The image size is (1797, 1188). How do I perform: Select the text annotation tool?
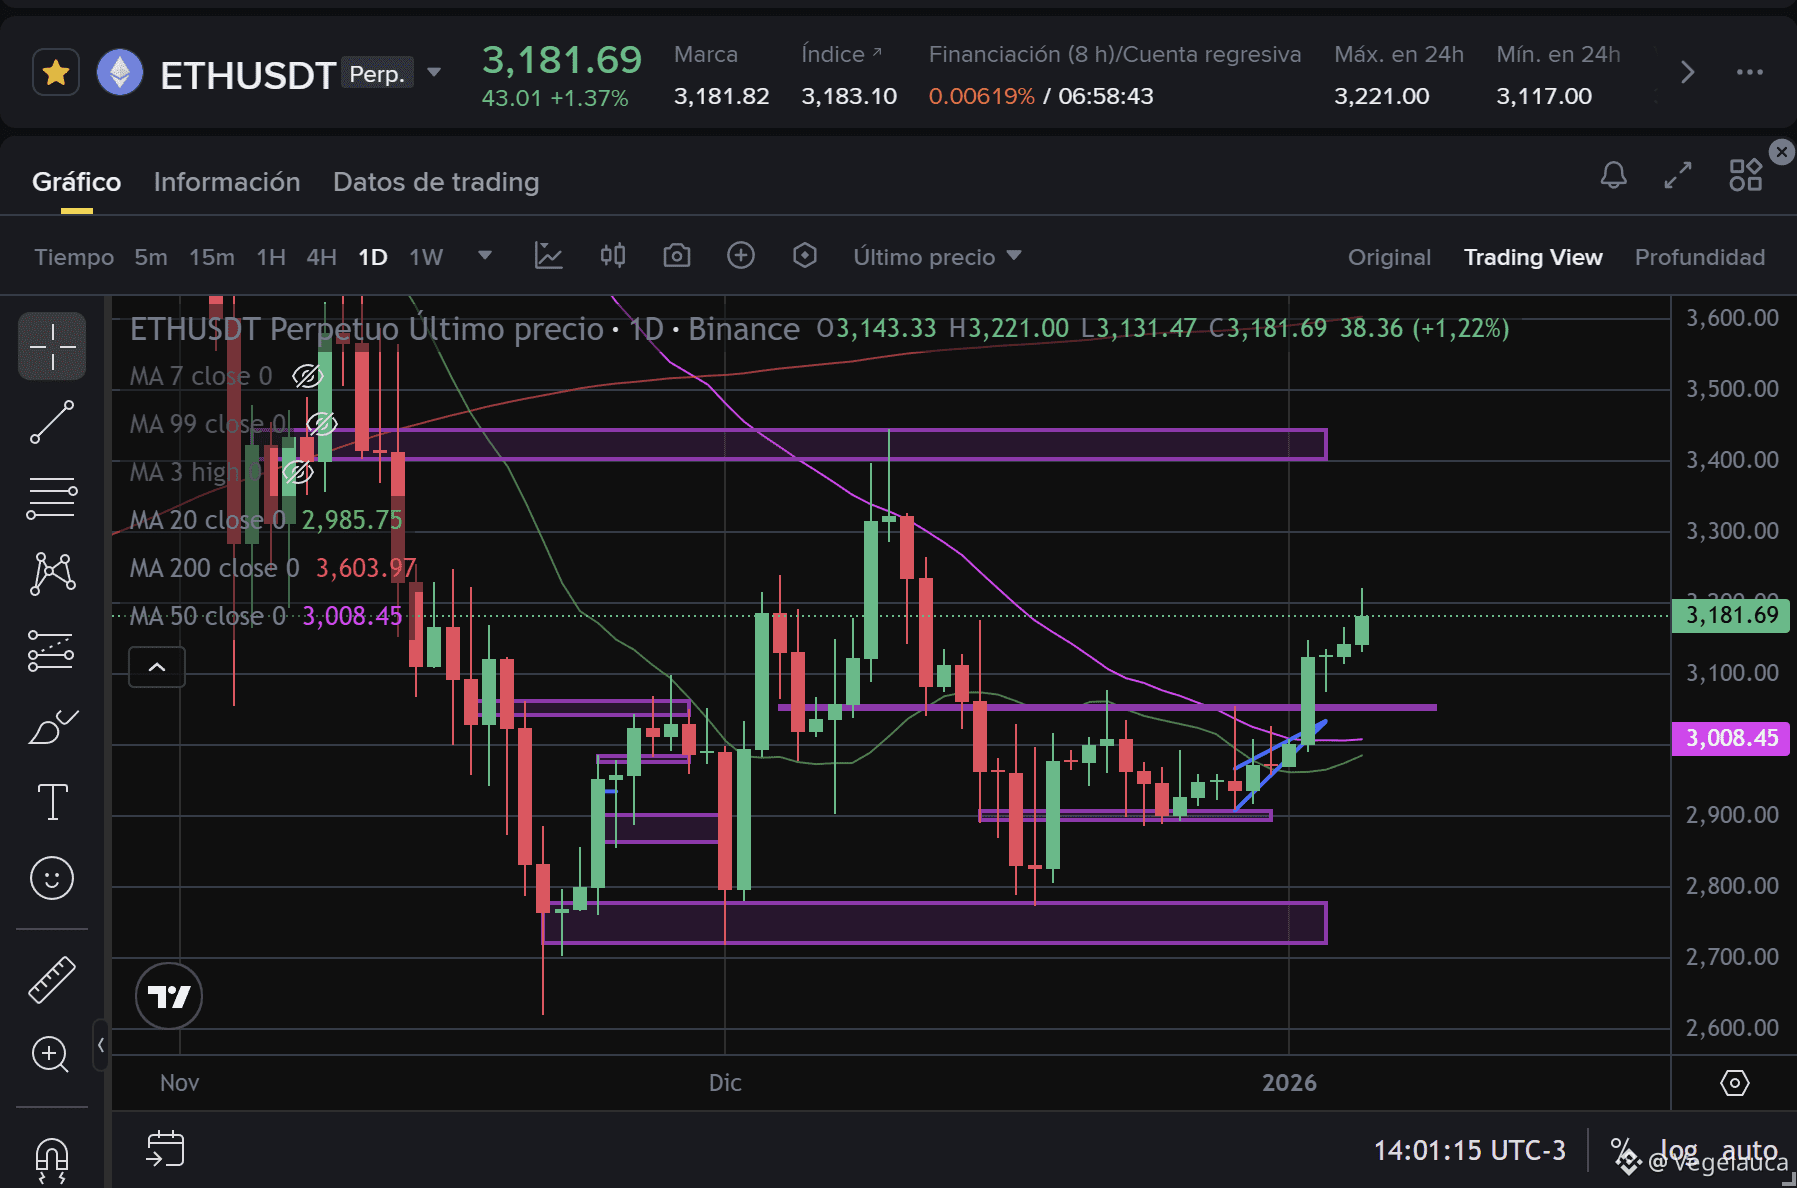52,802
